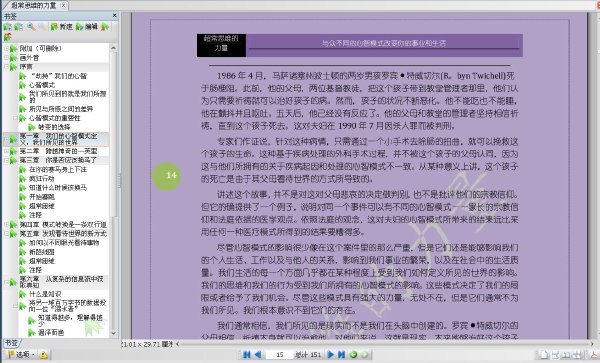This screenshot has height=363, width=600.
Task: Open the 心智模式 bookmark
Action: tap(42, 85)
